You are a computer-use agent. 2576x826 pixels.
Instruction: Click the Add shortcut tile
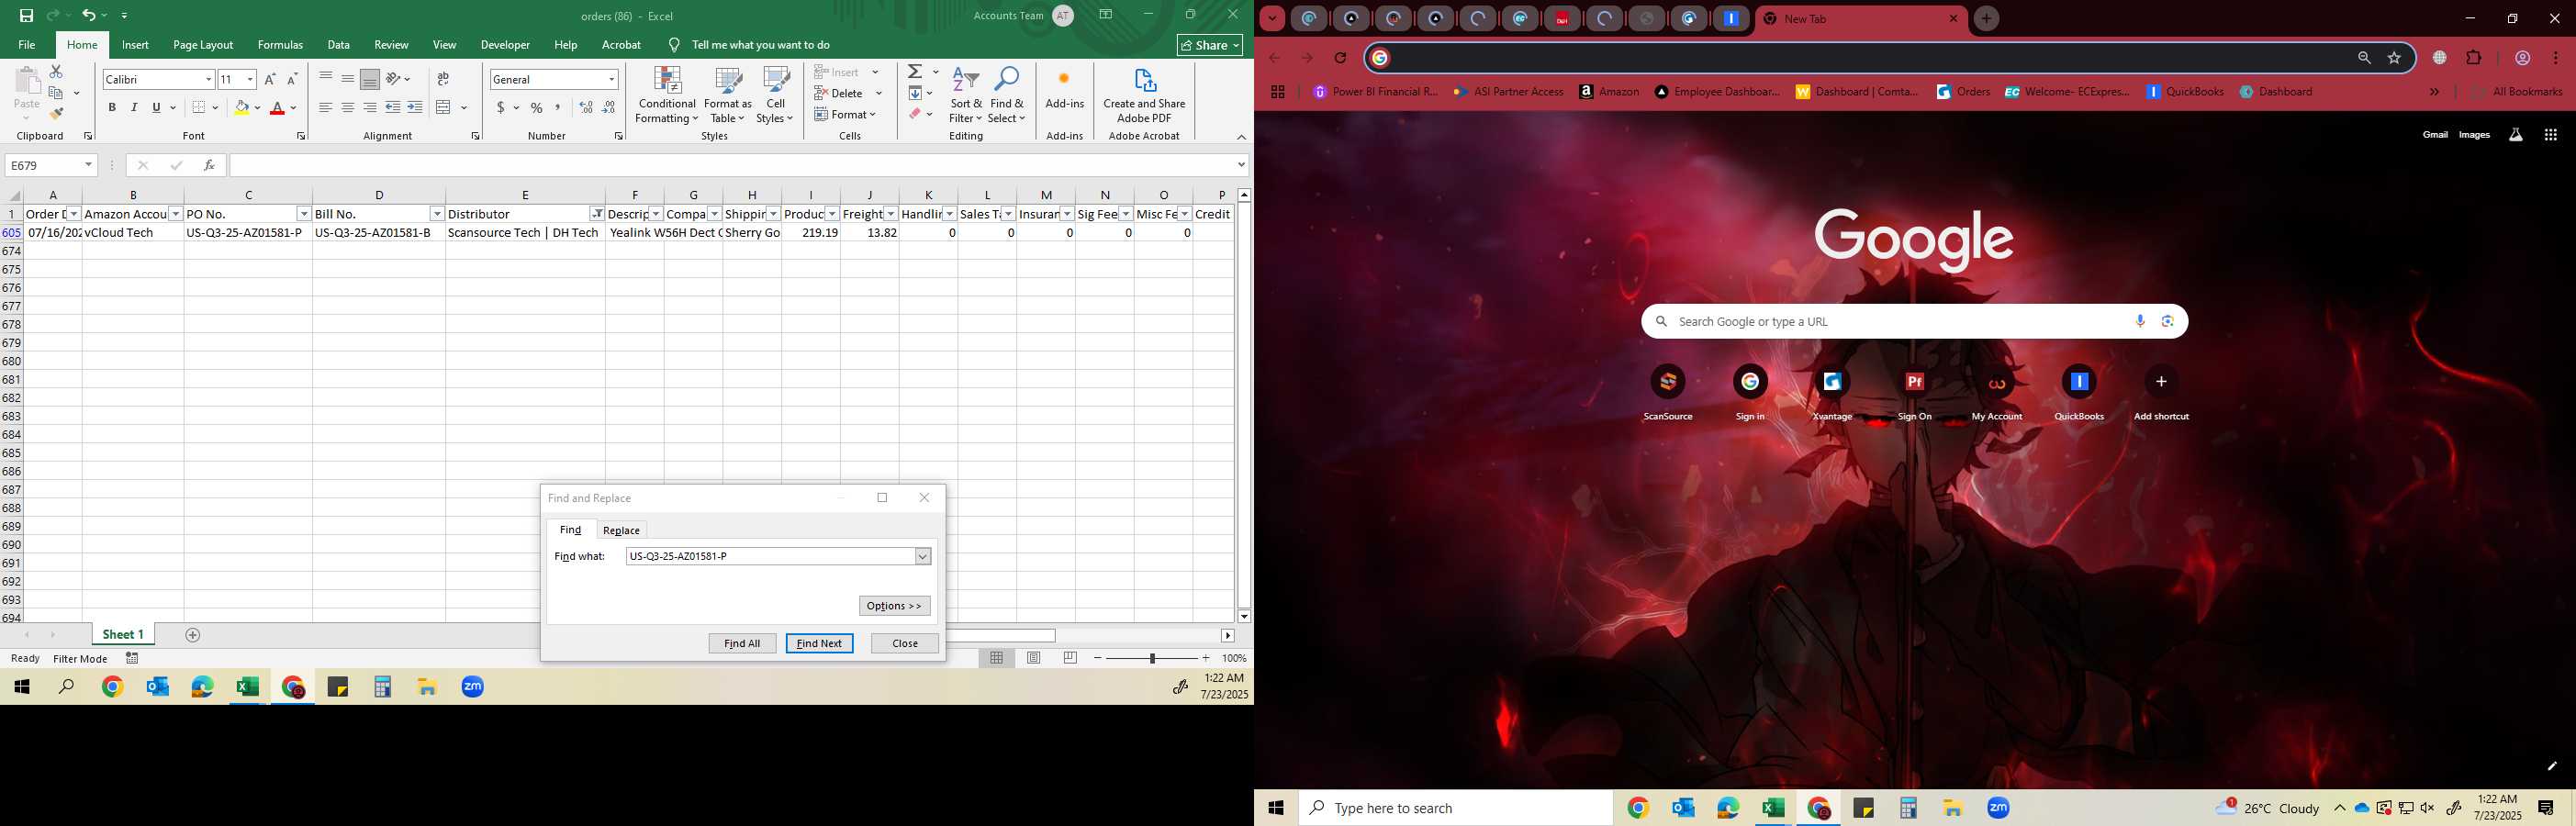[x=2161, y=392]
